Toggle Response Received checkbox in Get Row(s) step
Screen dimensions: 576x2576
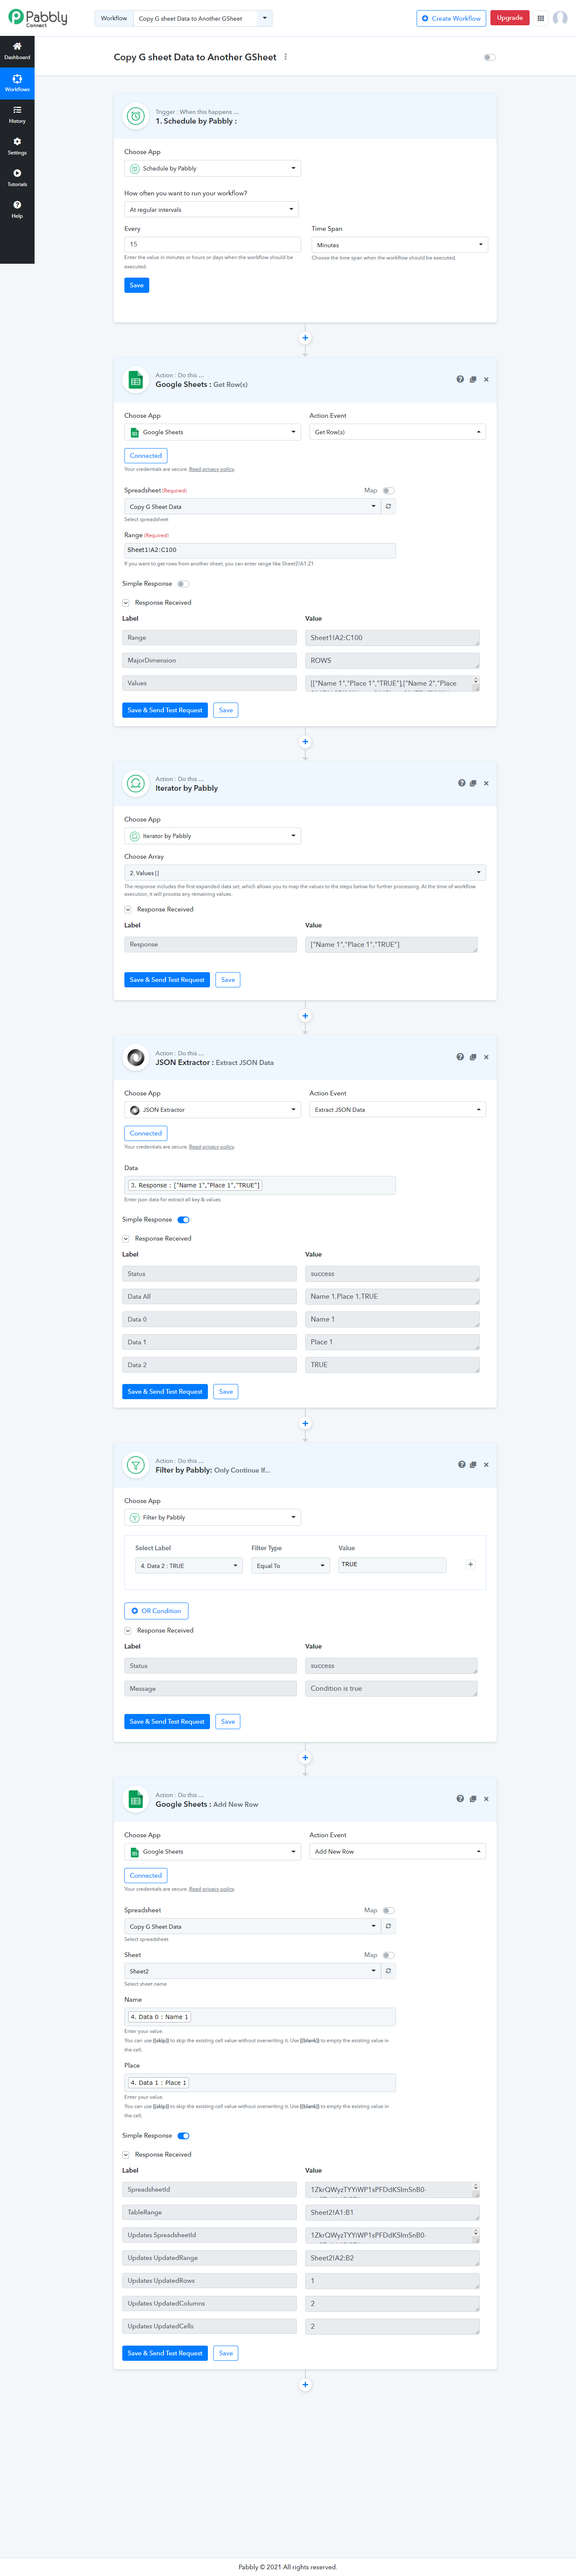(x=126, y=603)
